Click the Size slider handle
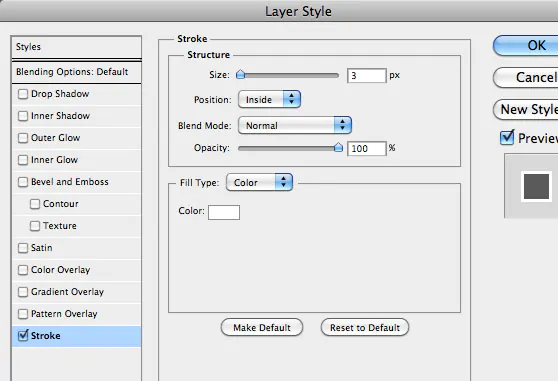 241,74
